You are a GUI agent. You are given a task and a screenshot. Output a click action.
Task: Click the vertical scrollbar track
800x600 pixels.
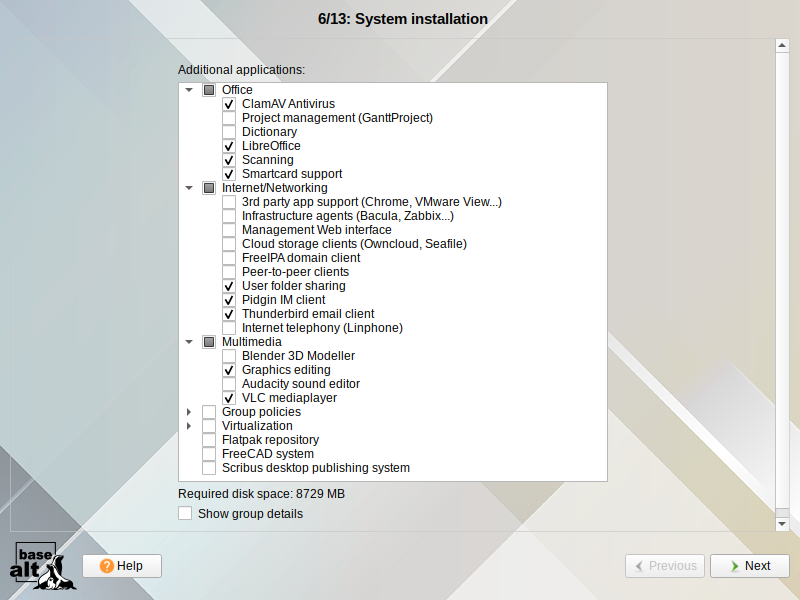tap(782, 281)
